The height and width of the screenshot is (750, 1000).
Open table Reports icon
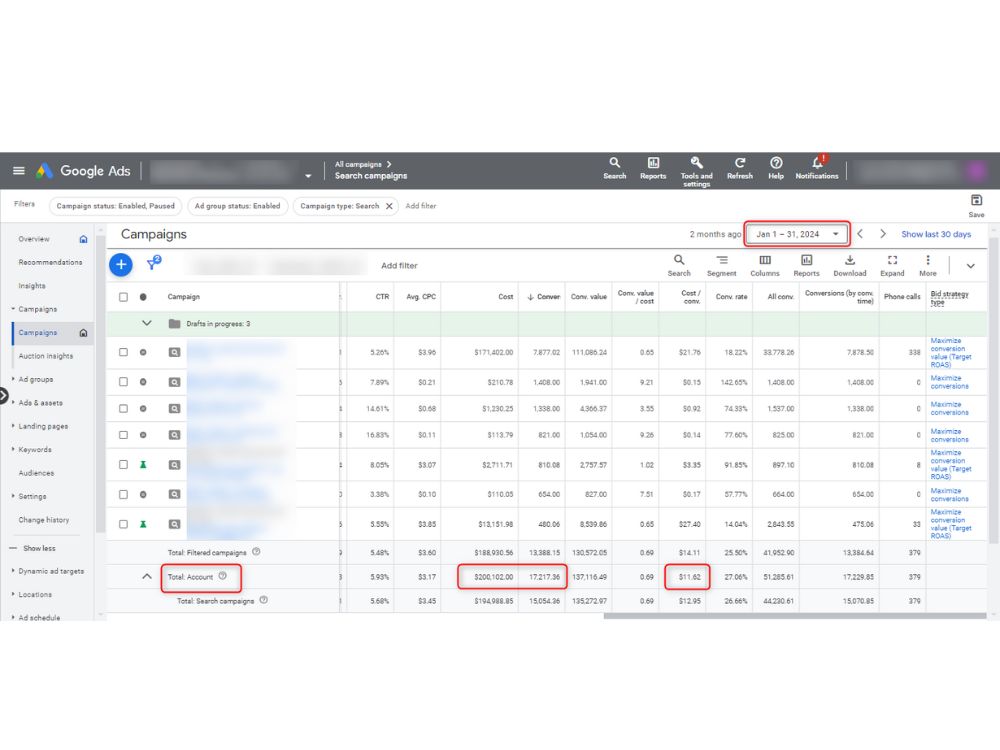tap(806, 265)
